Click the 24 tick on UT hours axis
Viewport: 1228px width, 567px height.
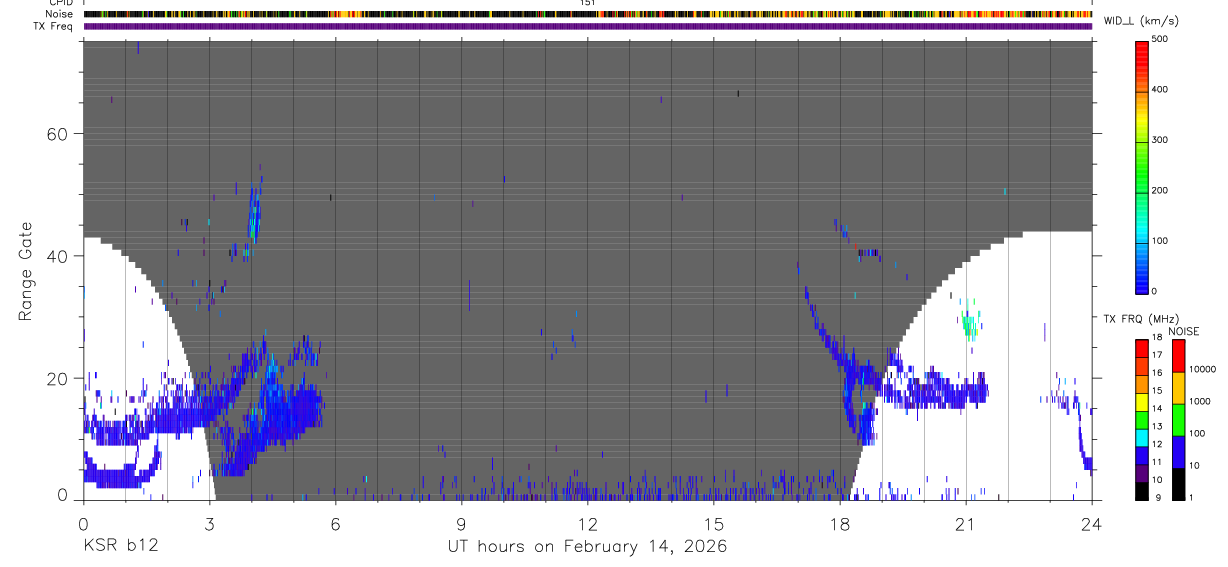tap(1091, 523)
